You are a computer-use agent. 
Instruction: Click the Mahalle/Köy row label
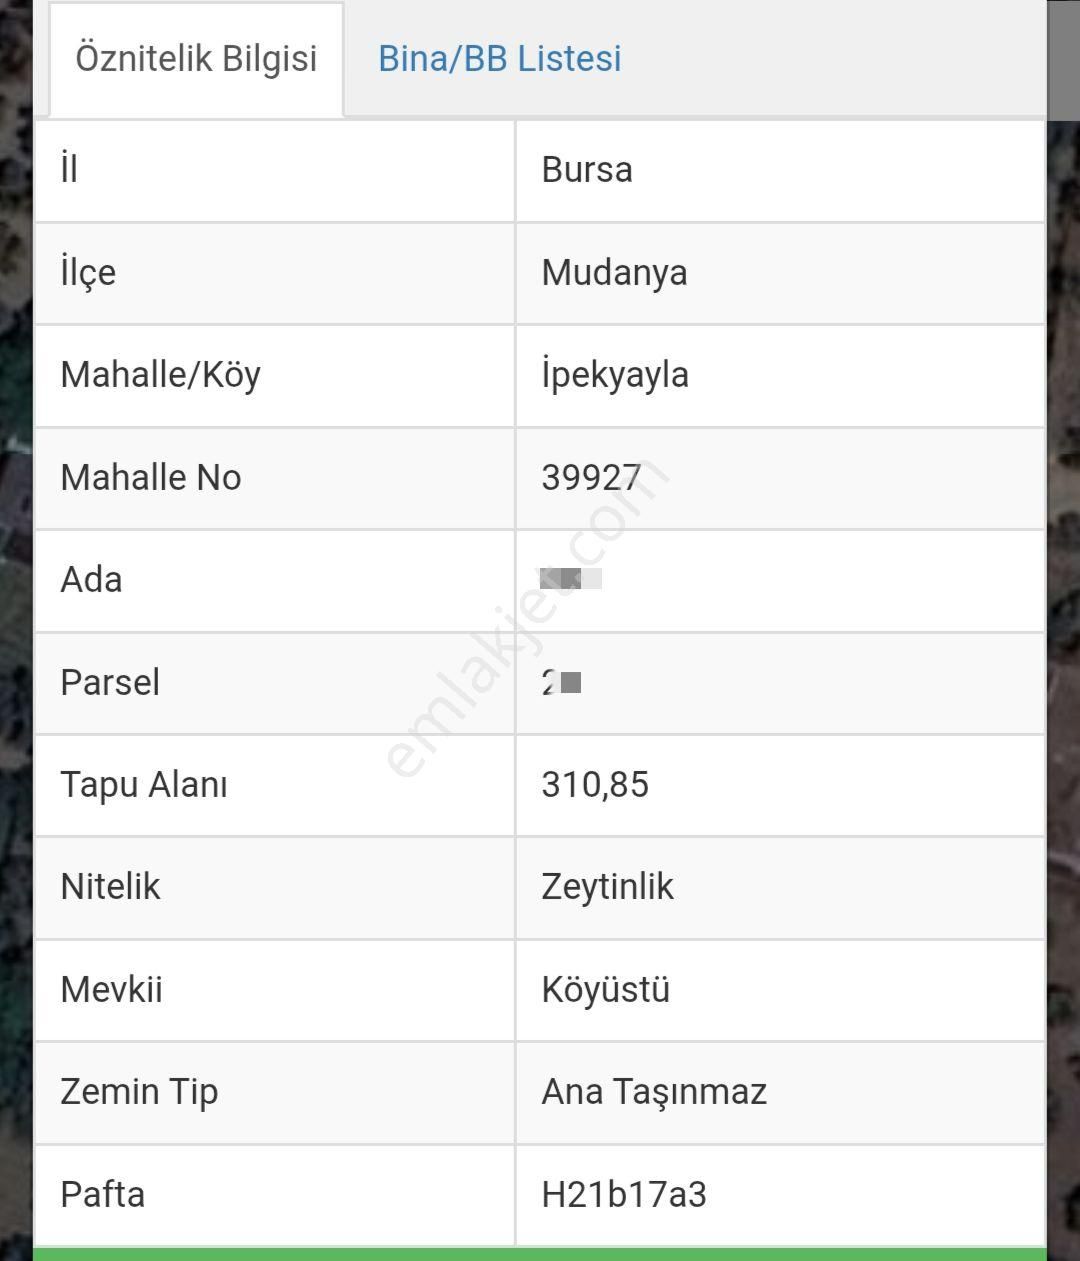pyautogui.click(x=160, y=375)
